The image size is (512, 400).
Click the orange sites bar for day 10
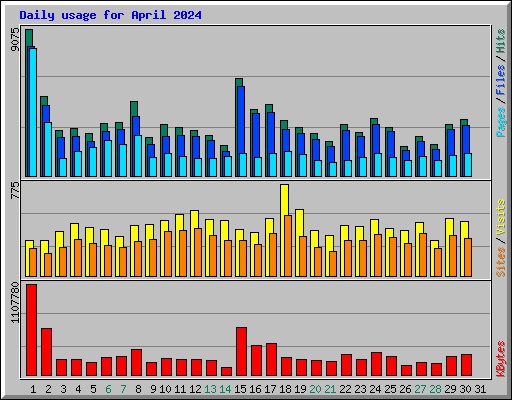[x=168, y=254]
